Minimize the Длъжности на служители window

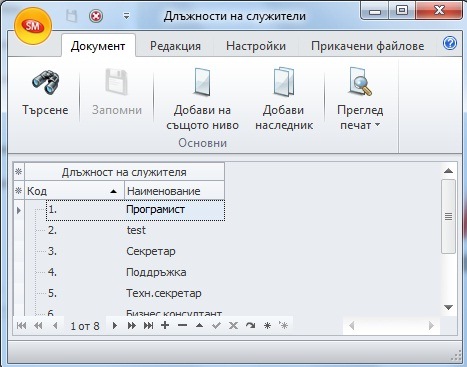(376, 12)
